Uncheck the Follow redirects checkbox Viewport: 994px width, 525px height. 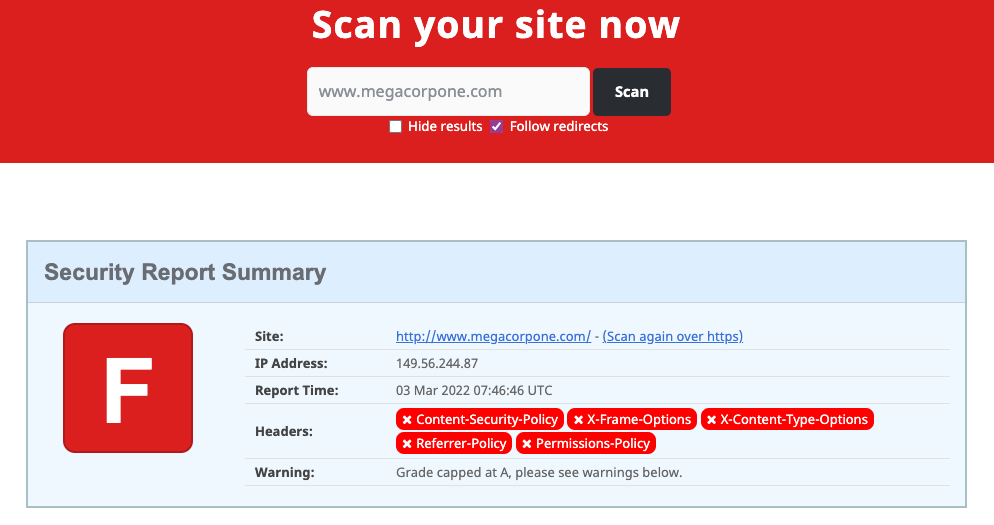coord(497,127)
